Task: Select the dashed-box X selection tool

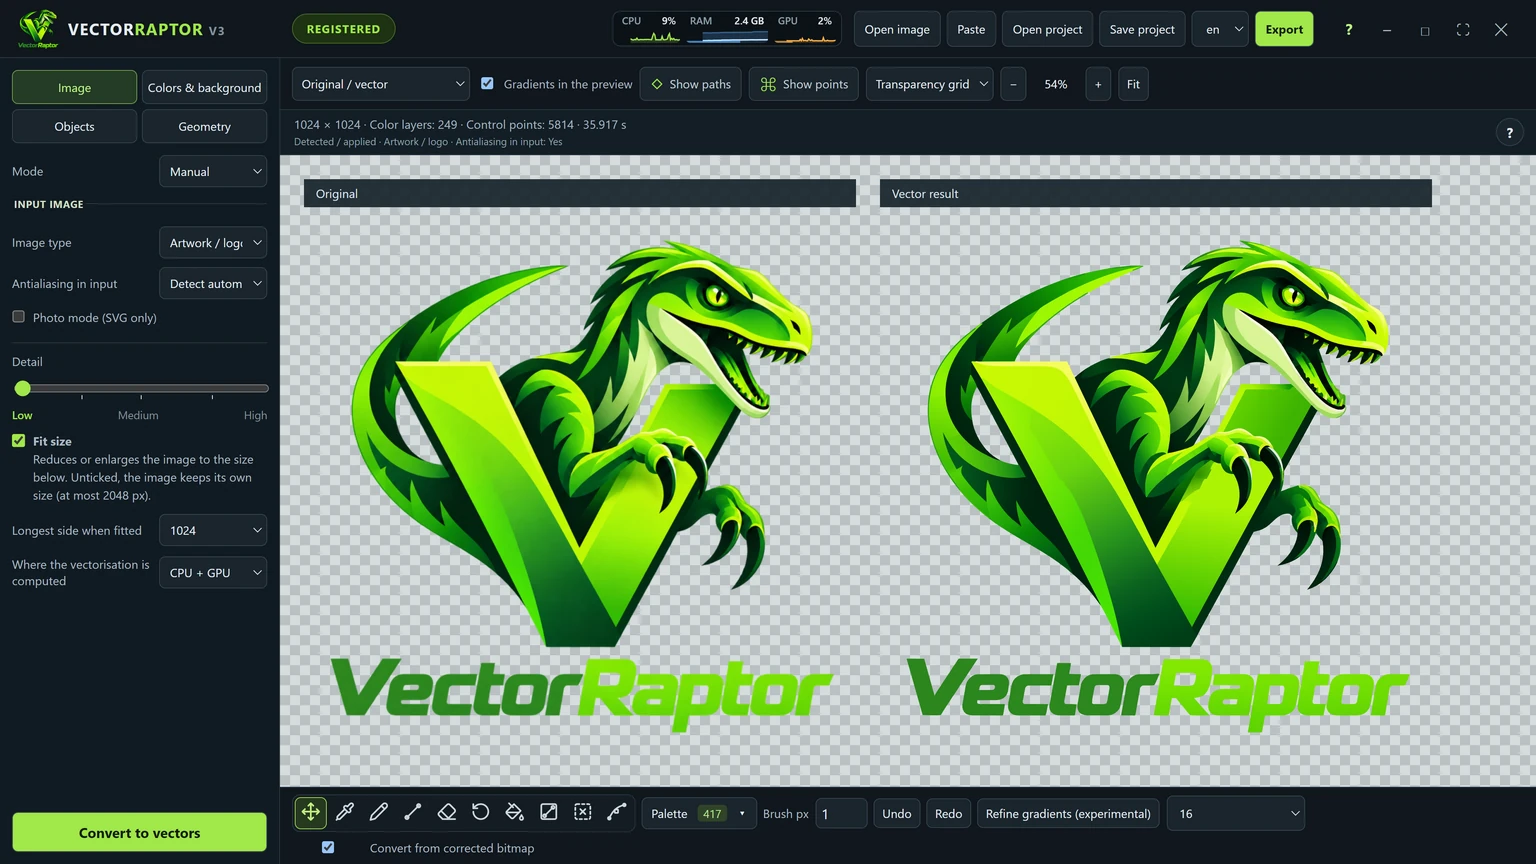Action: (x=583, y=813)
